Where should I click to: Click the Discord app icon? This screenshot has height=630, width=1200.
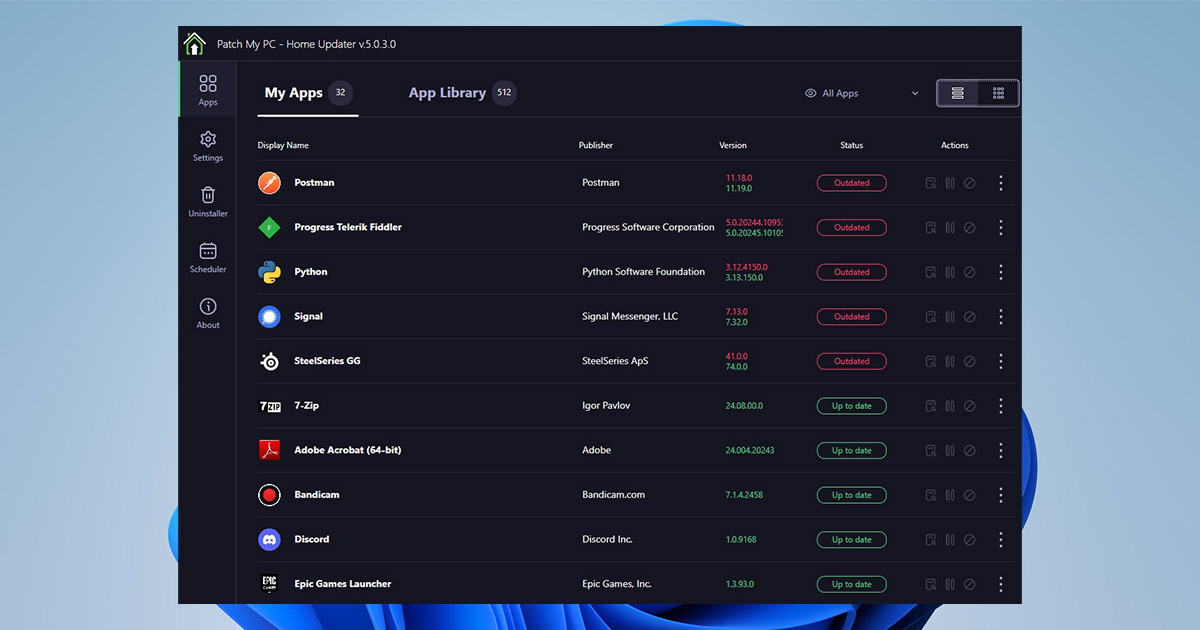point(269,539)
